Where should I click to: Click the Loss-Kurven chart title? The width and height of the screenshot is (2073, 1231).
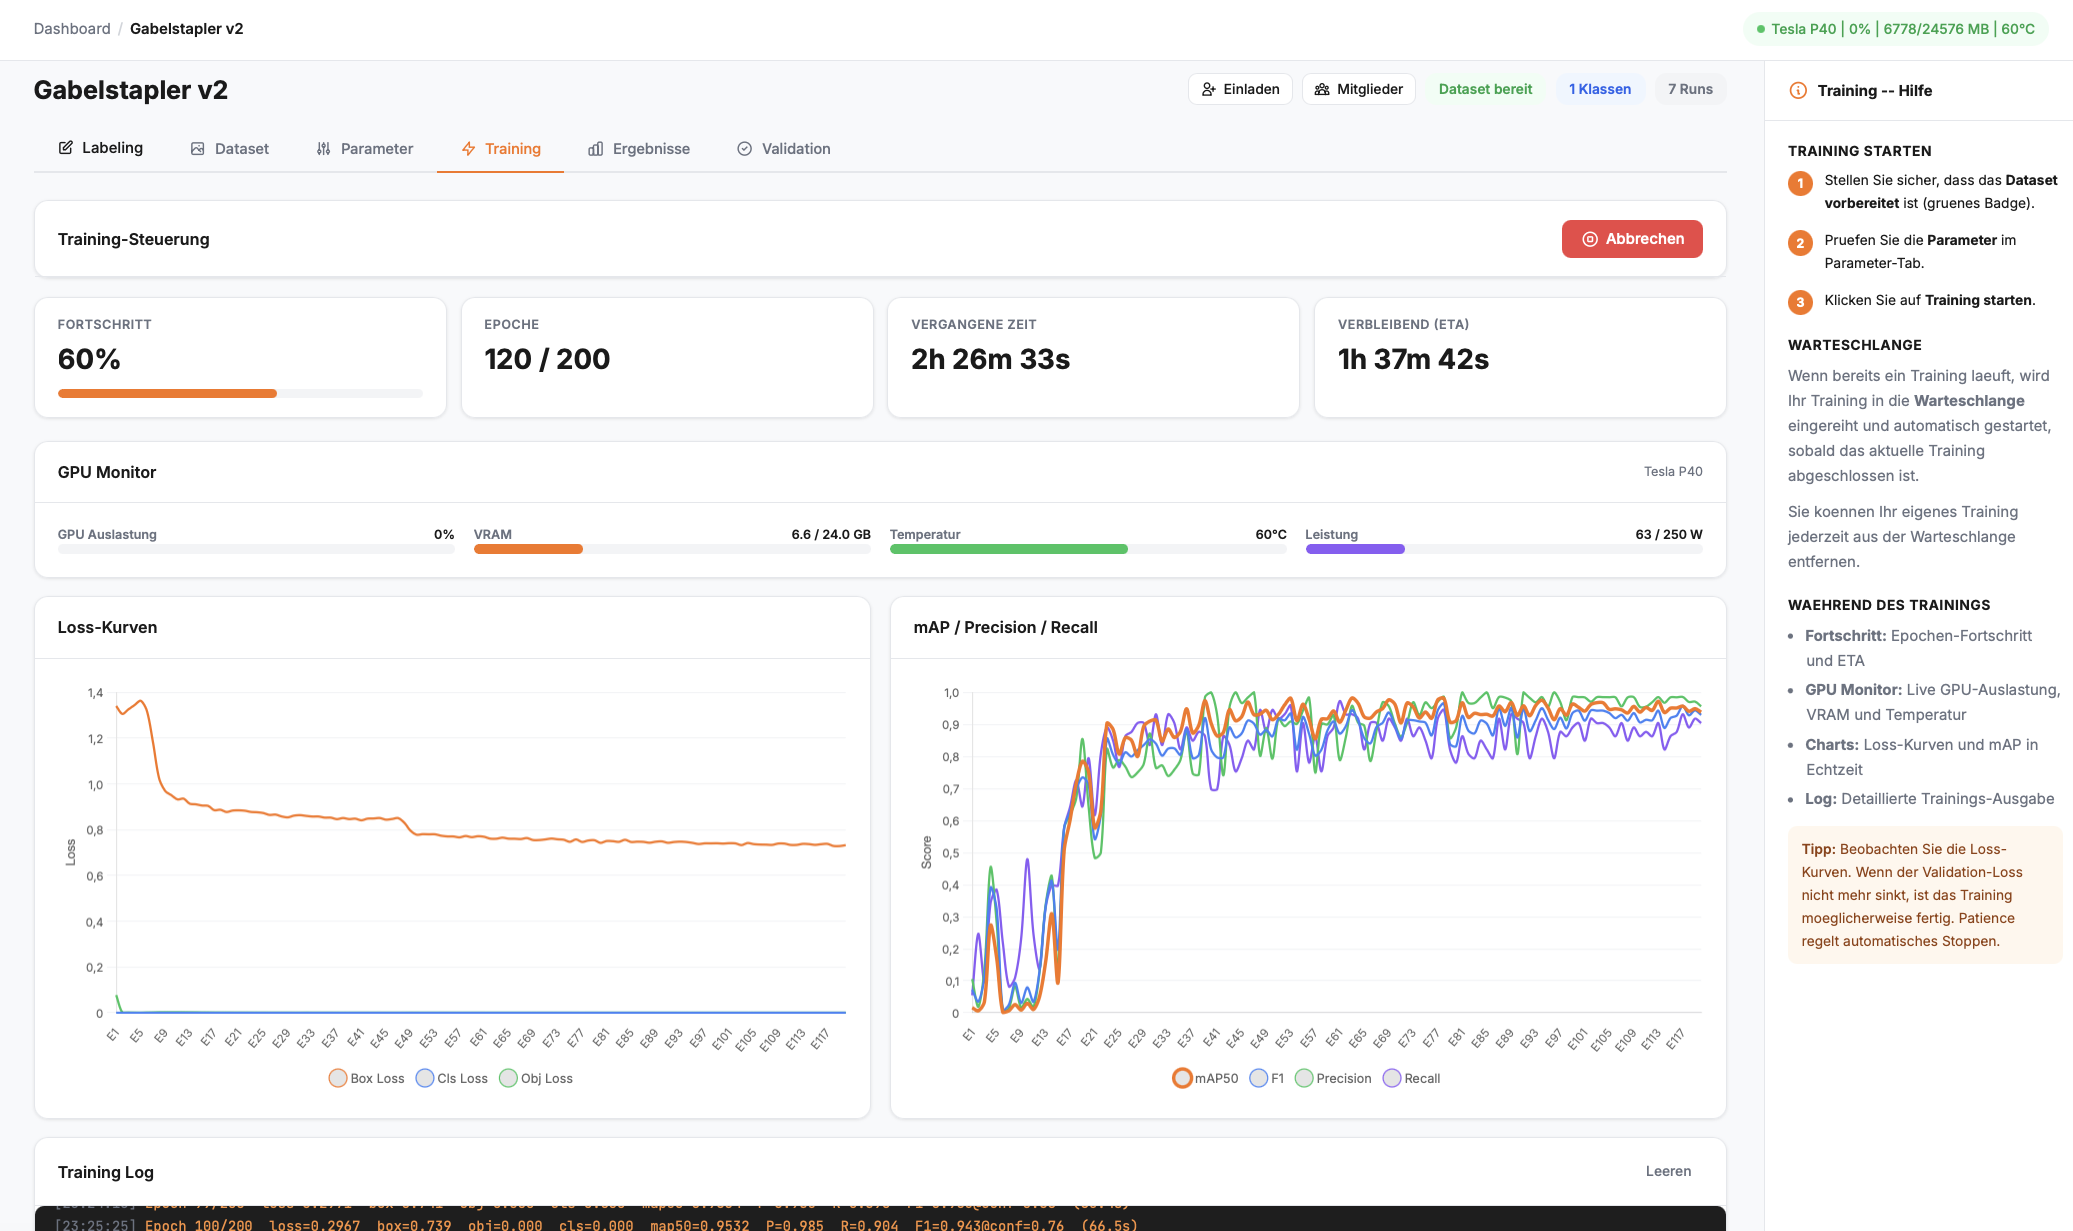(x=107, y=627)
